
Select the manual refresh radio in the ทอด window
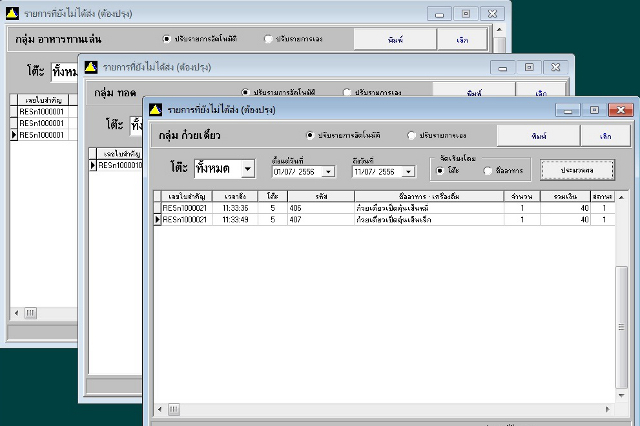[347, 92]
